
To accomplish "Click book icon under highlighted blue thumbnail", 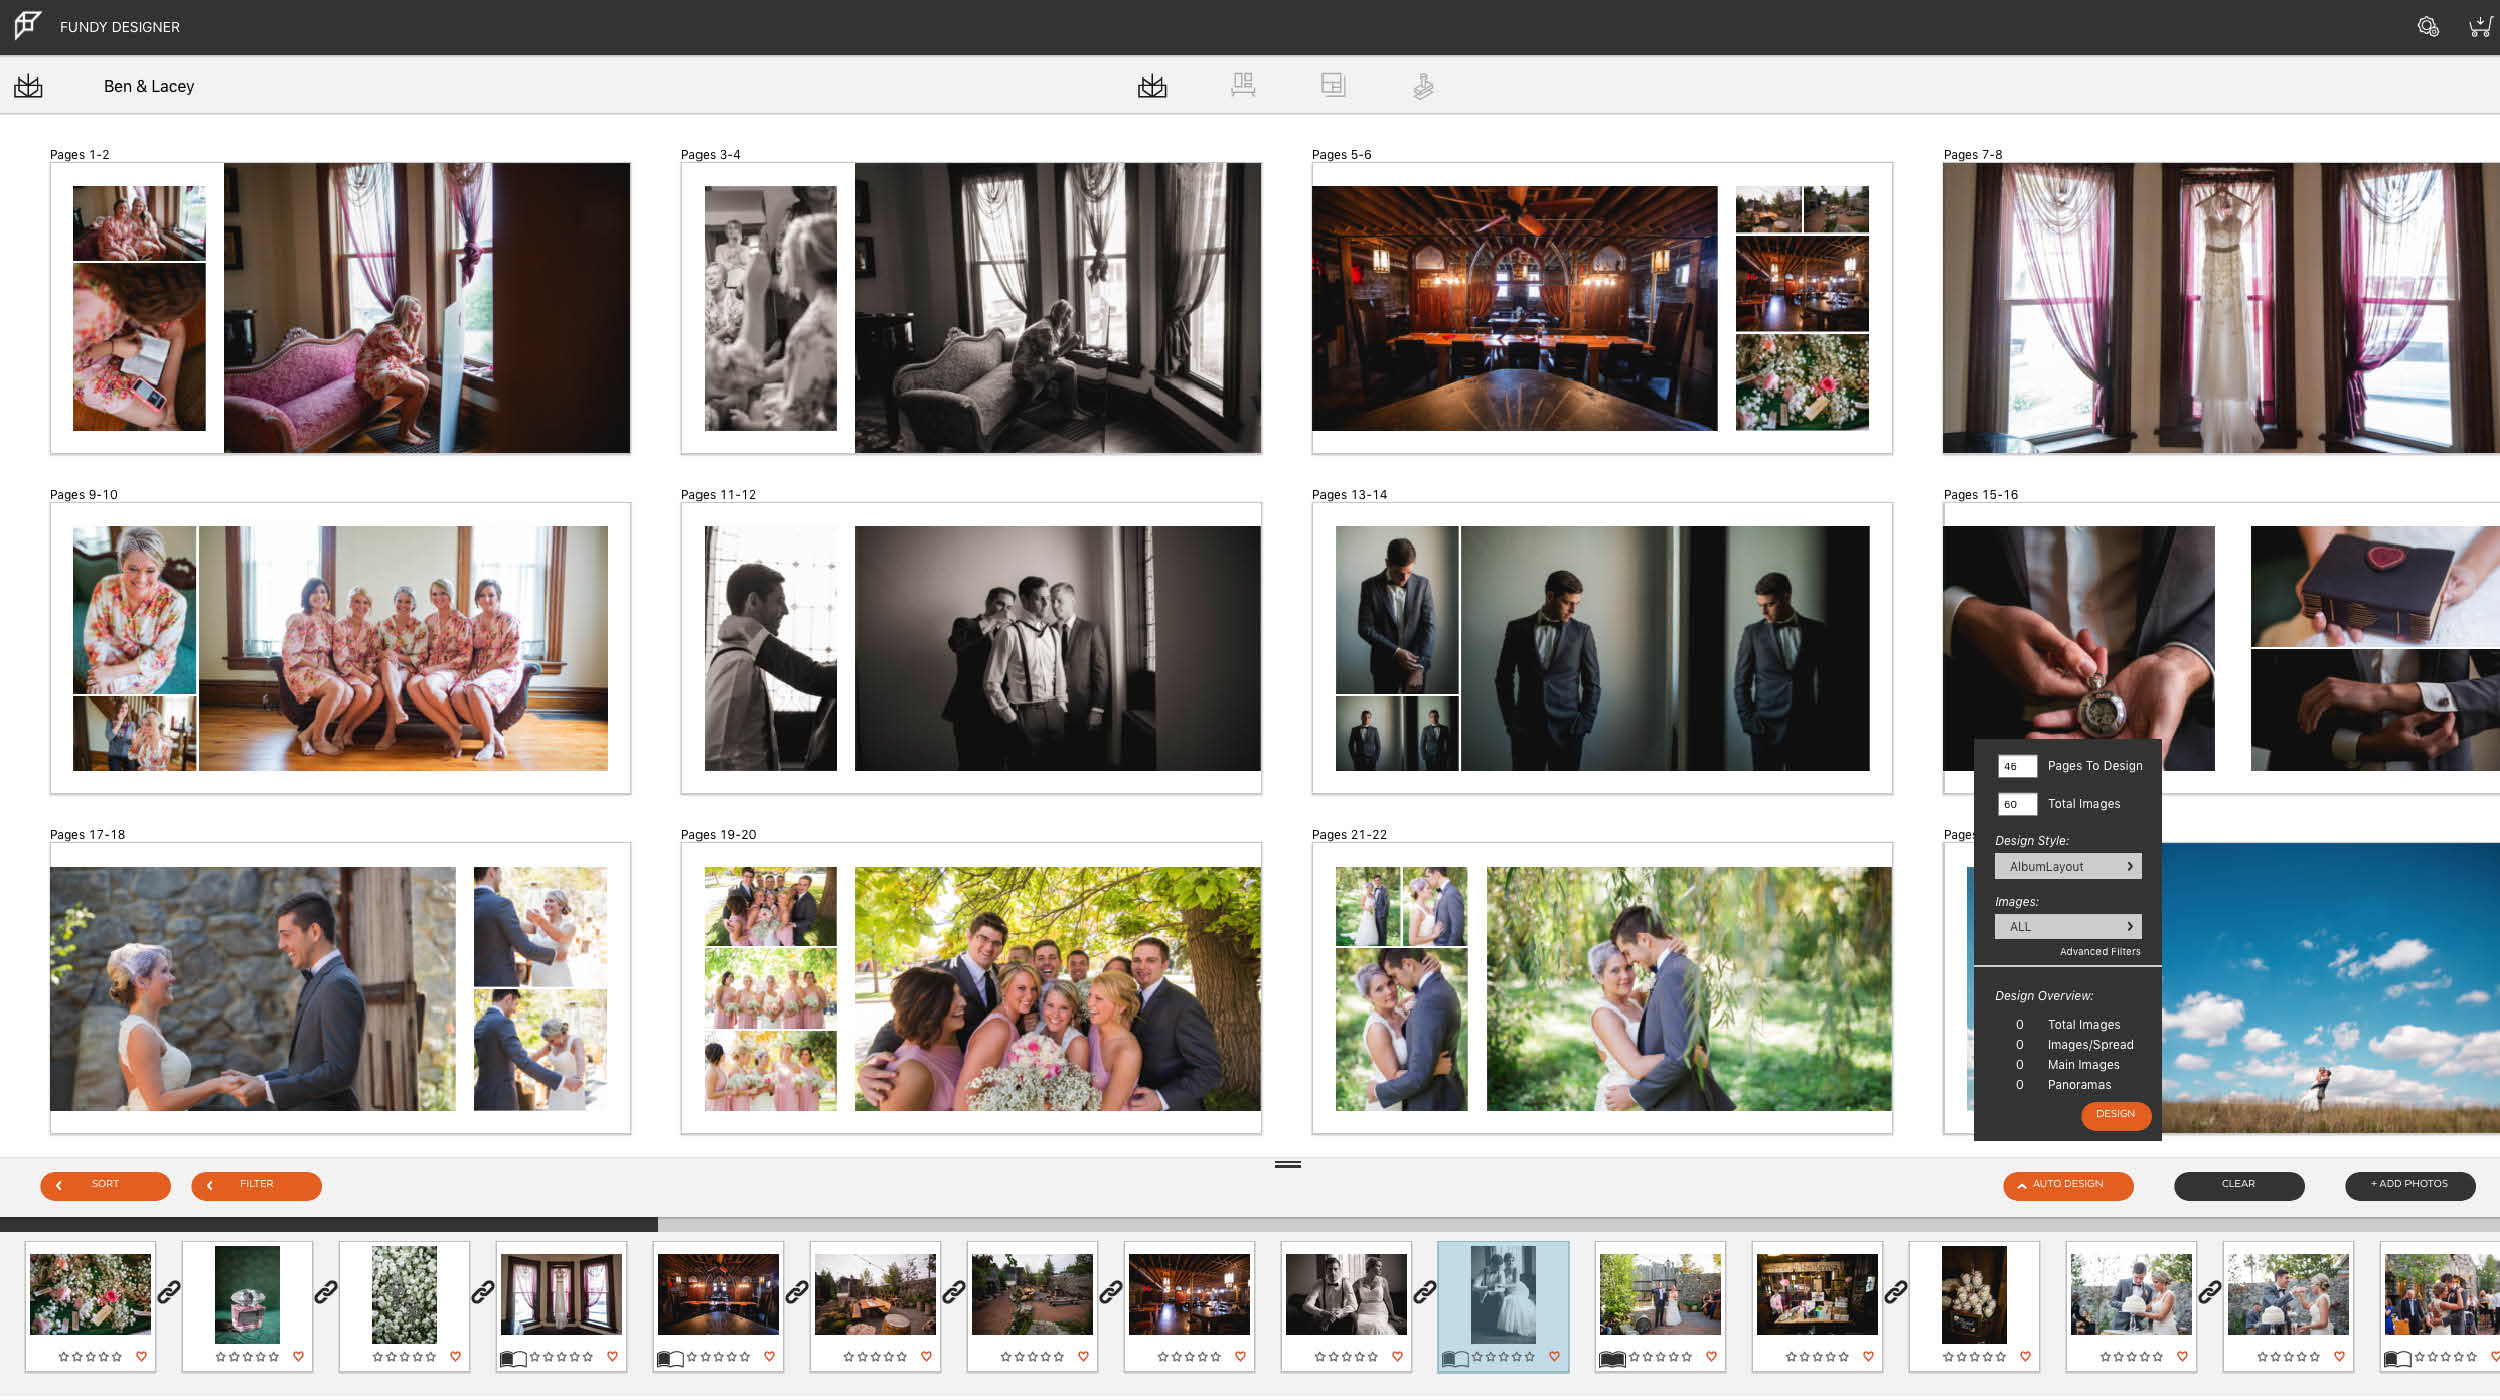I will 1455,1358.
